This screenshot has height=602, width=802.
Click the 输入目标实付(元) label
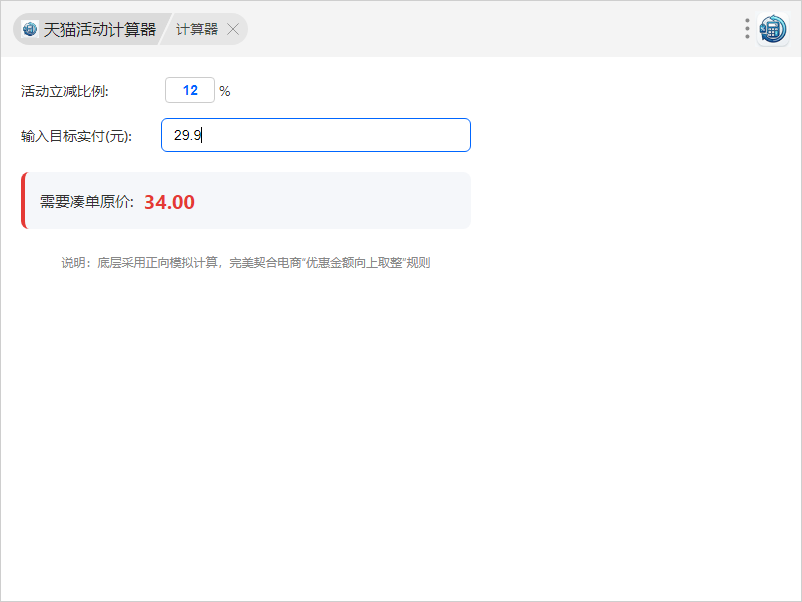tap(77, 136)
